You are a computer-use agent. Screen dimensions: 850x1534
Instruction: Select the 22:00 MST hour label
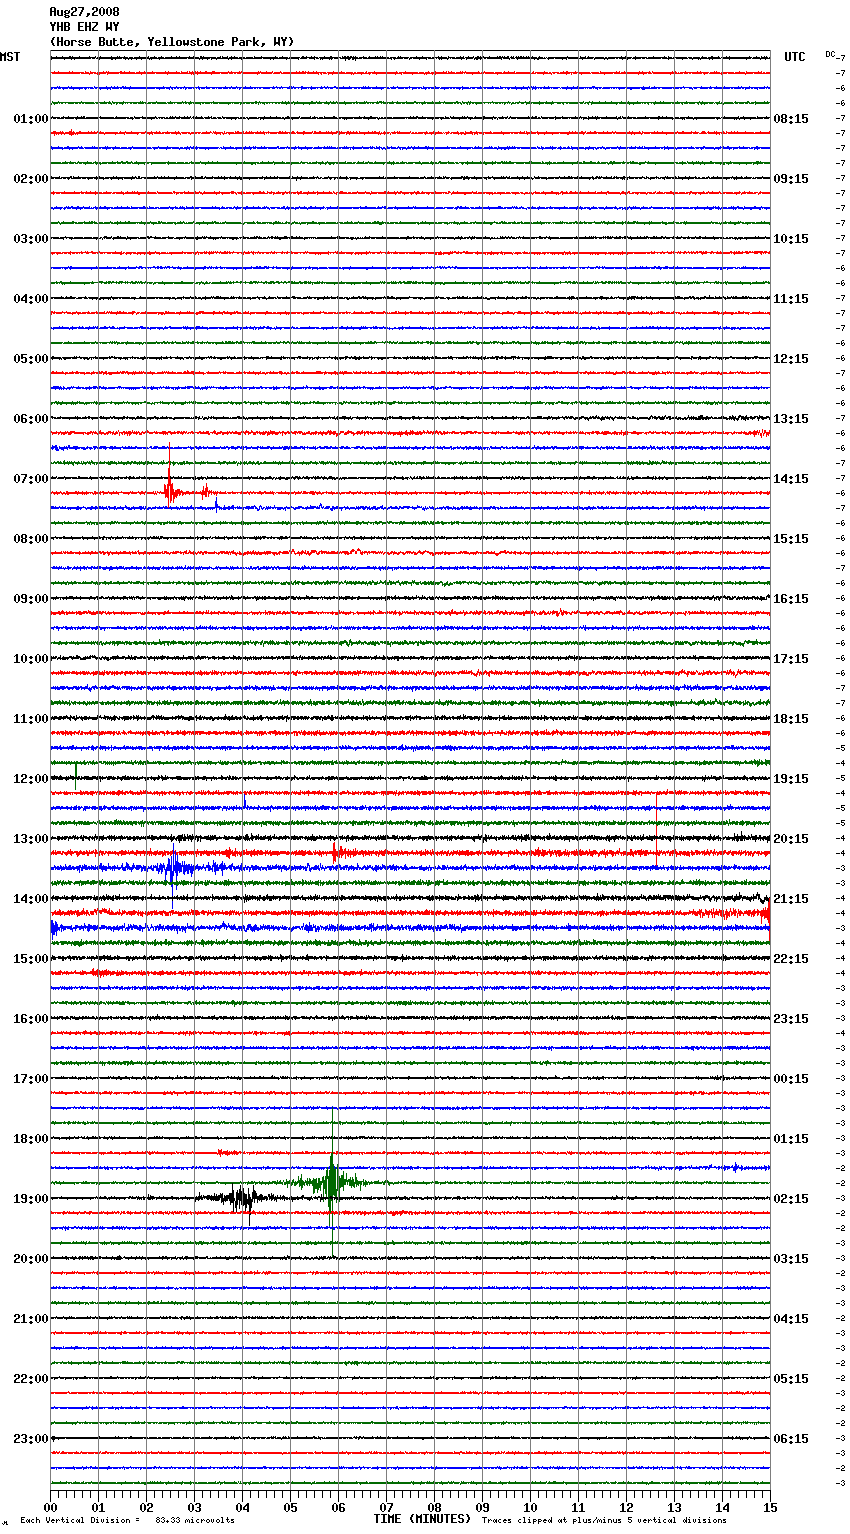click(31, 1379)
